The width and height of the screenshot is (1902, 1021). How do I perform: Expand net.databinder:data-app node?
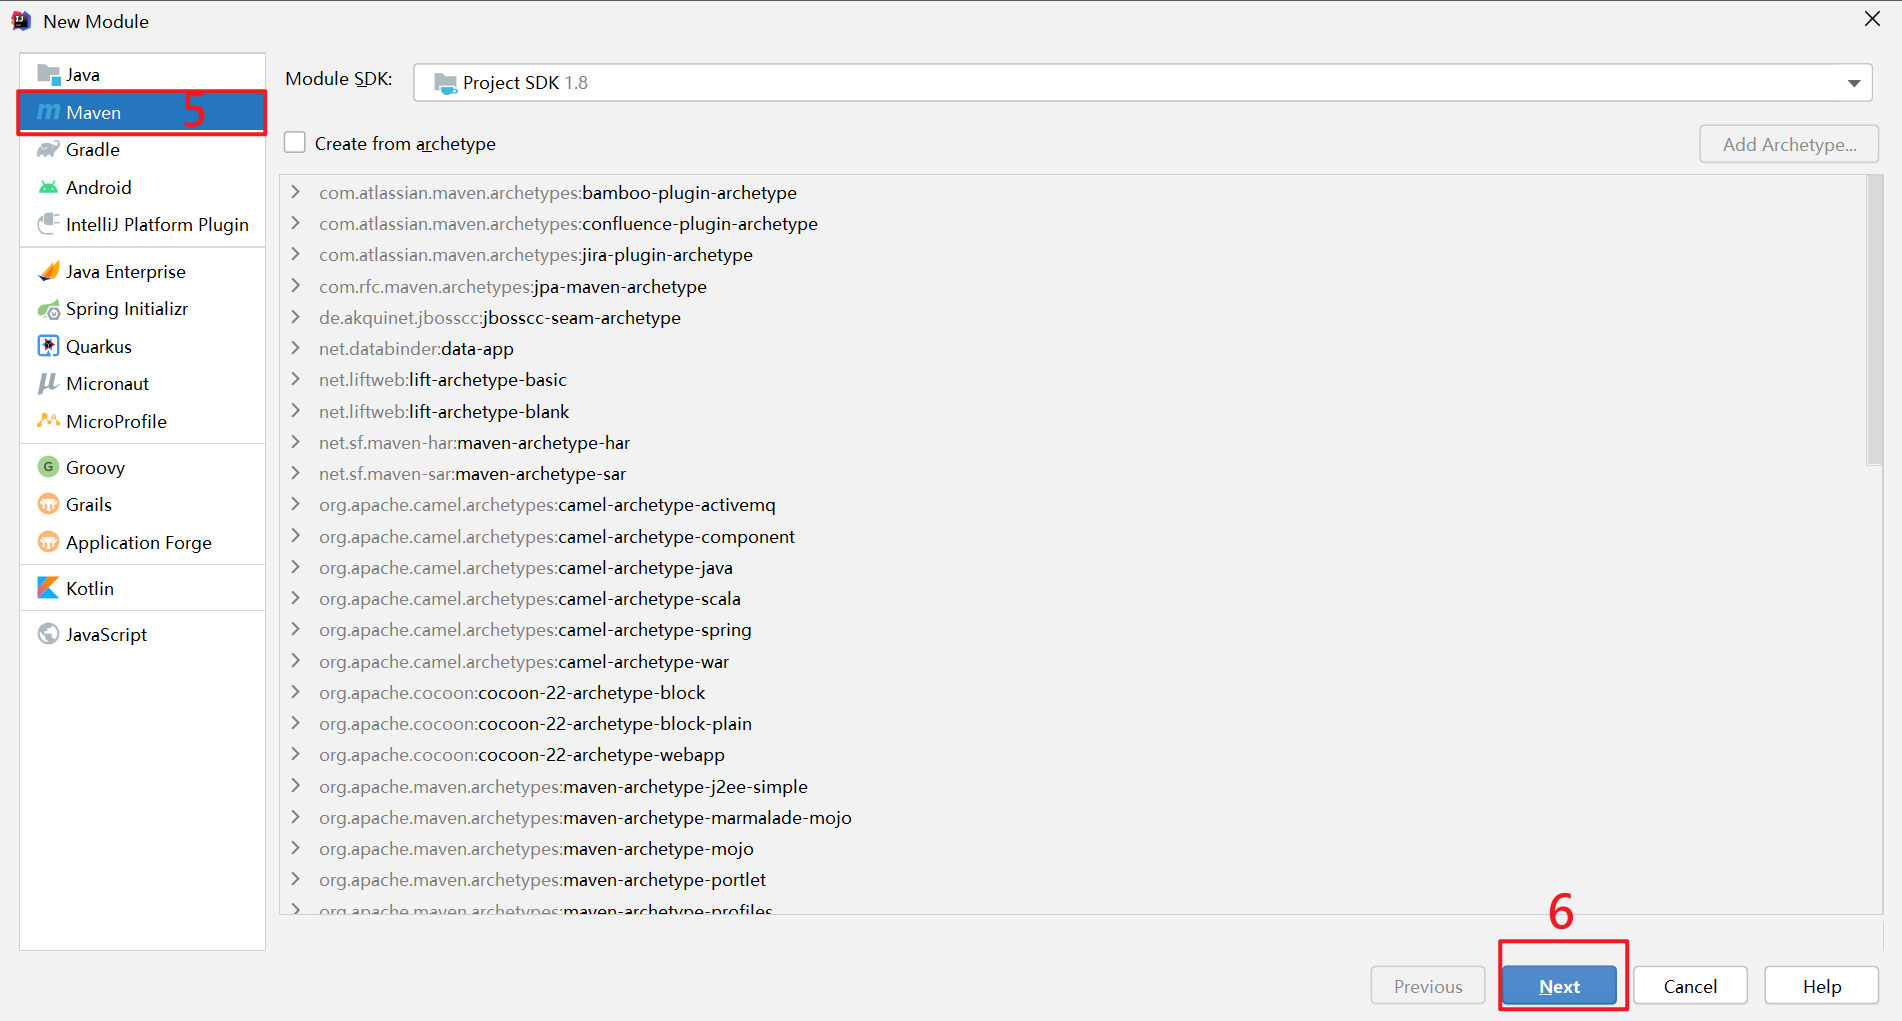click(x=295, y=348)
